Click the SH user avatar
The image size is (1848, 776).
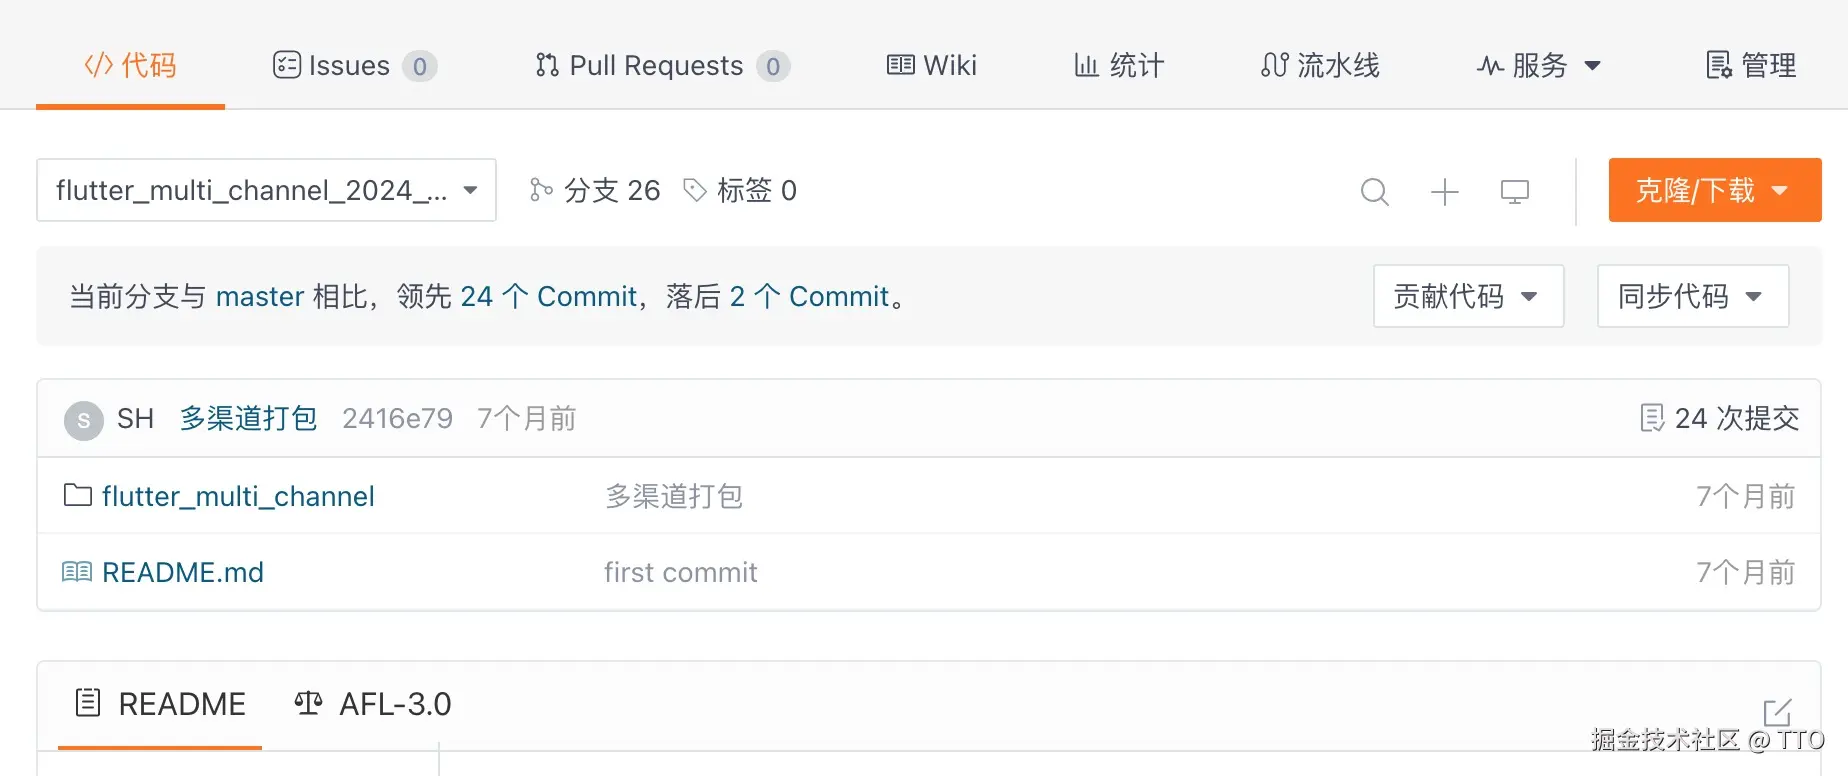click(84, 420)
